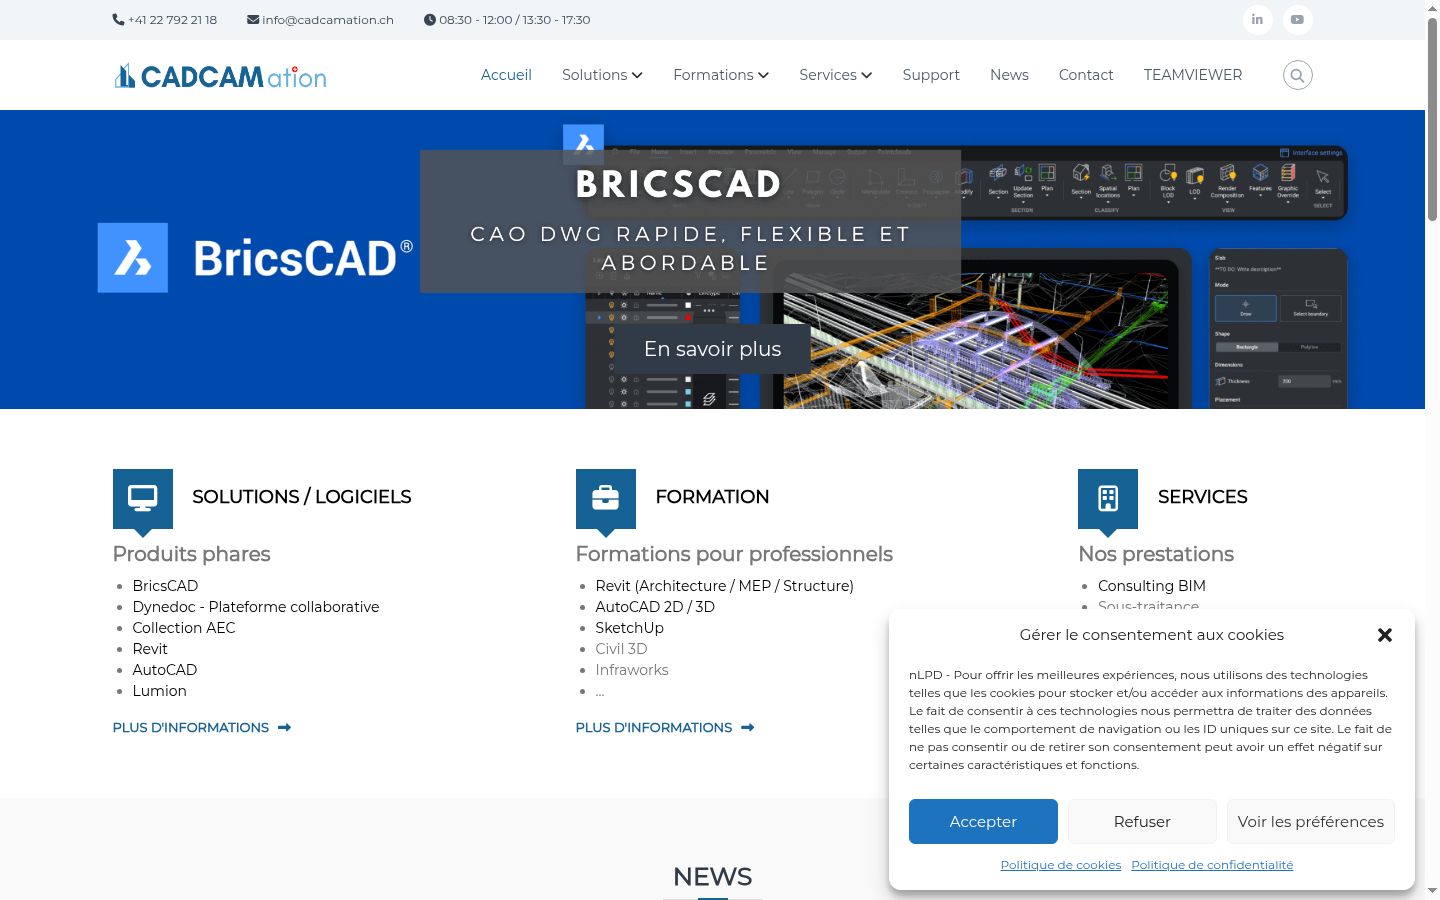Click AutoCAD in Produits phares list
This screenshot has width=1440, height=900.
tap(165, 670)
